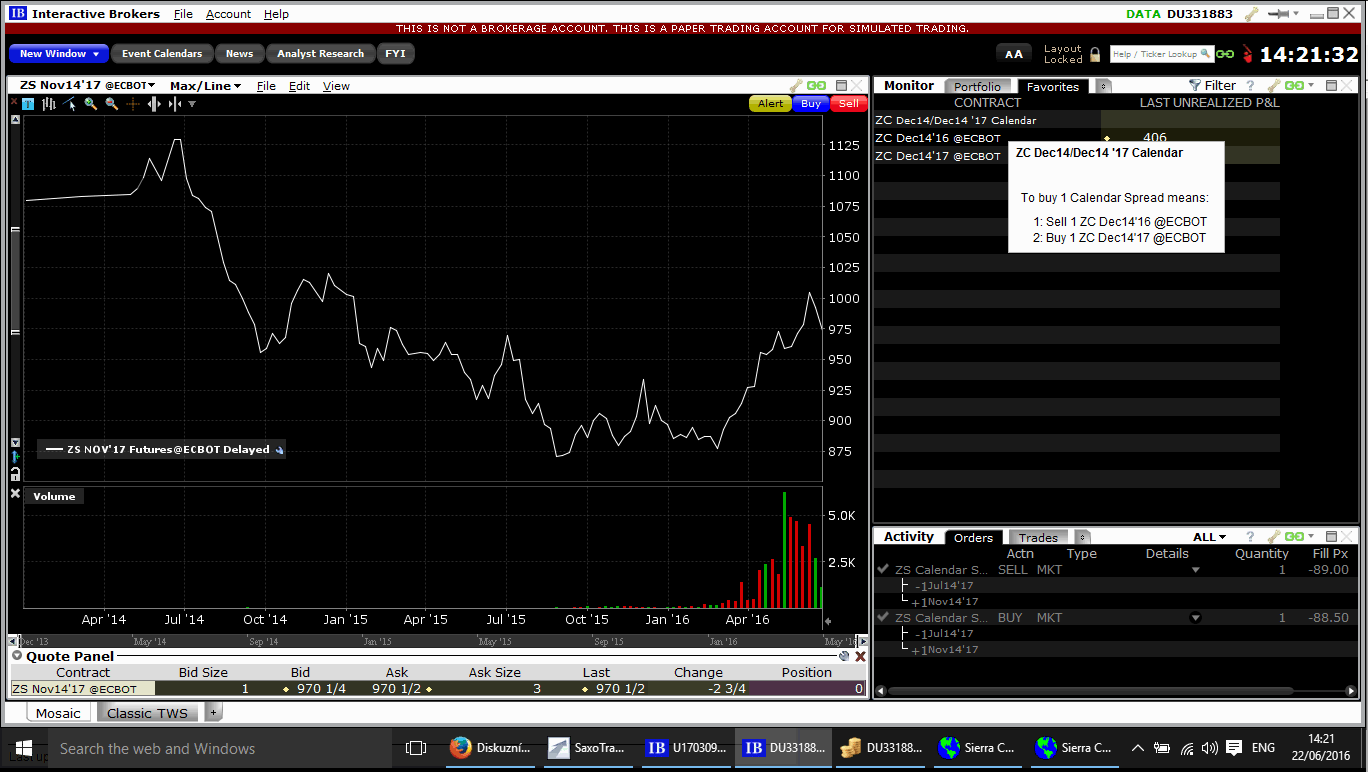Viewport: 1368px width, 772px height.
Task: Click the Activity panel link chain icon
Action: (1294, 537)
